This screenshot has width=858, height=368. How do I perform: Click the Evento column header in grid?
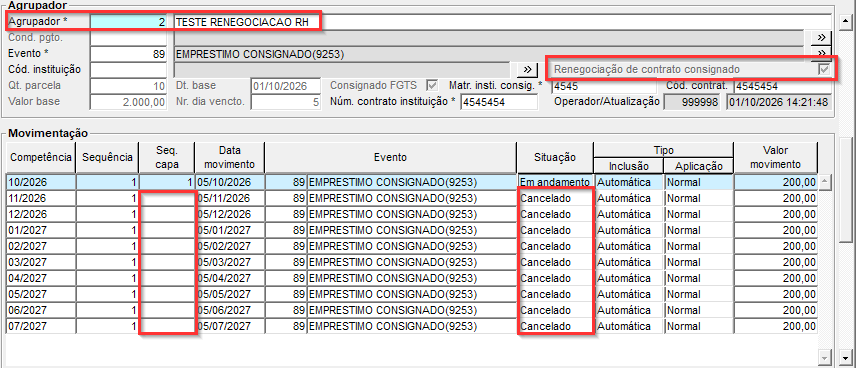[x=390, y=157]
